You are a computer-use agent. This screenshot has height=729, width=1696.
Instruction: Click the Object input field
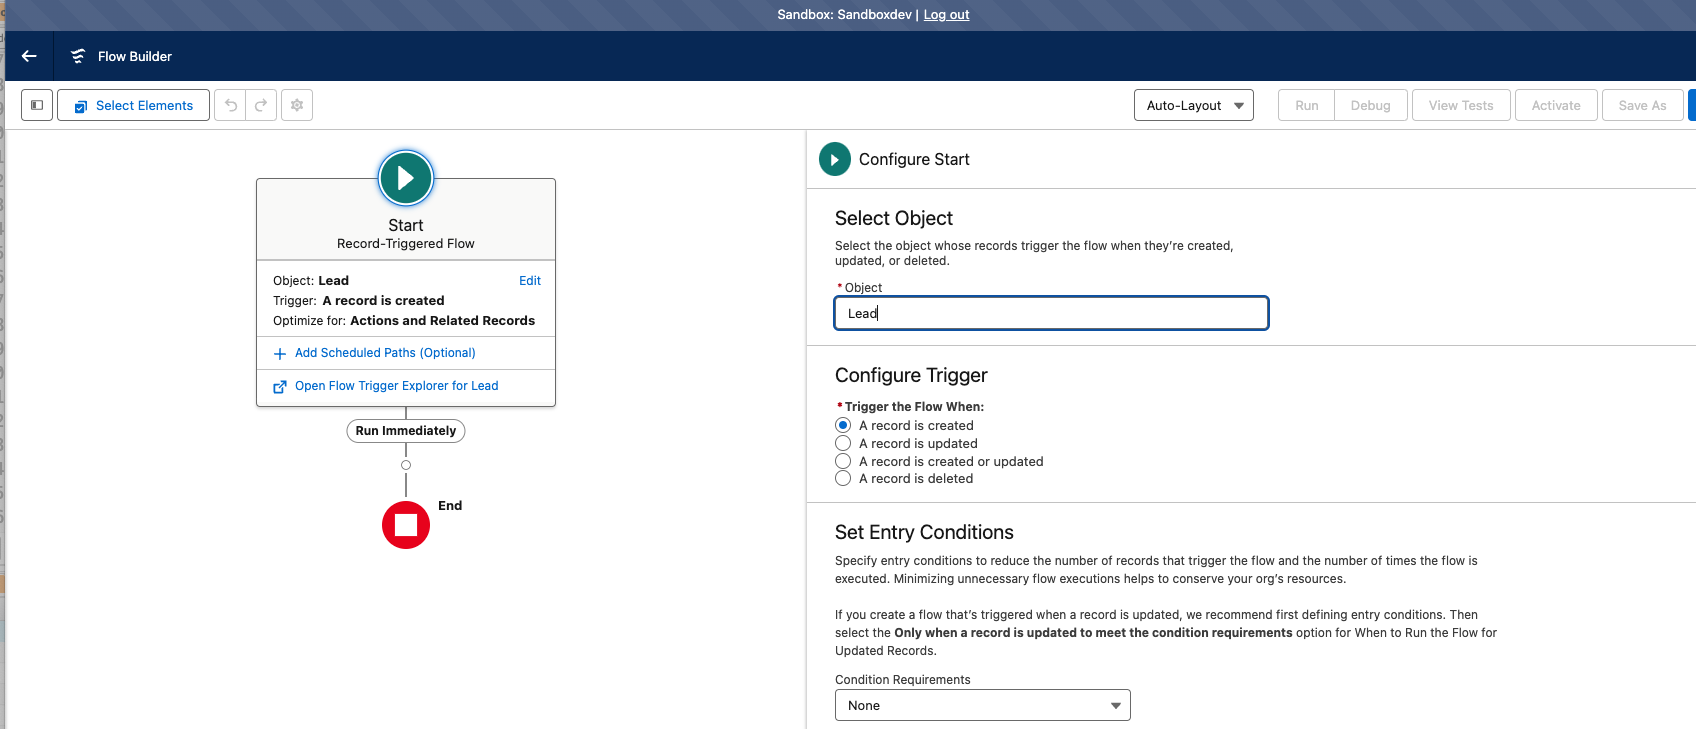(1051, 313)
